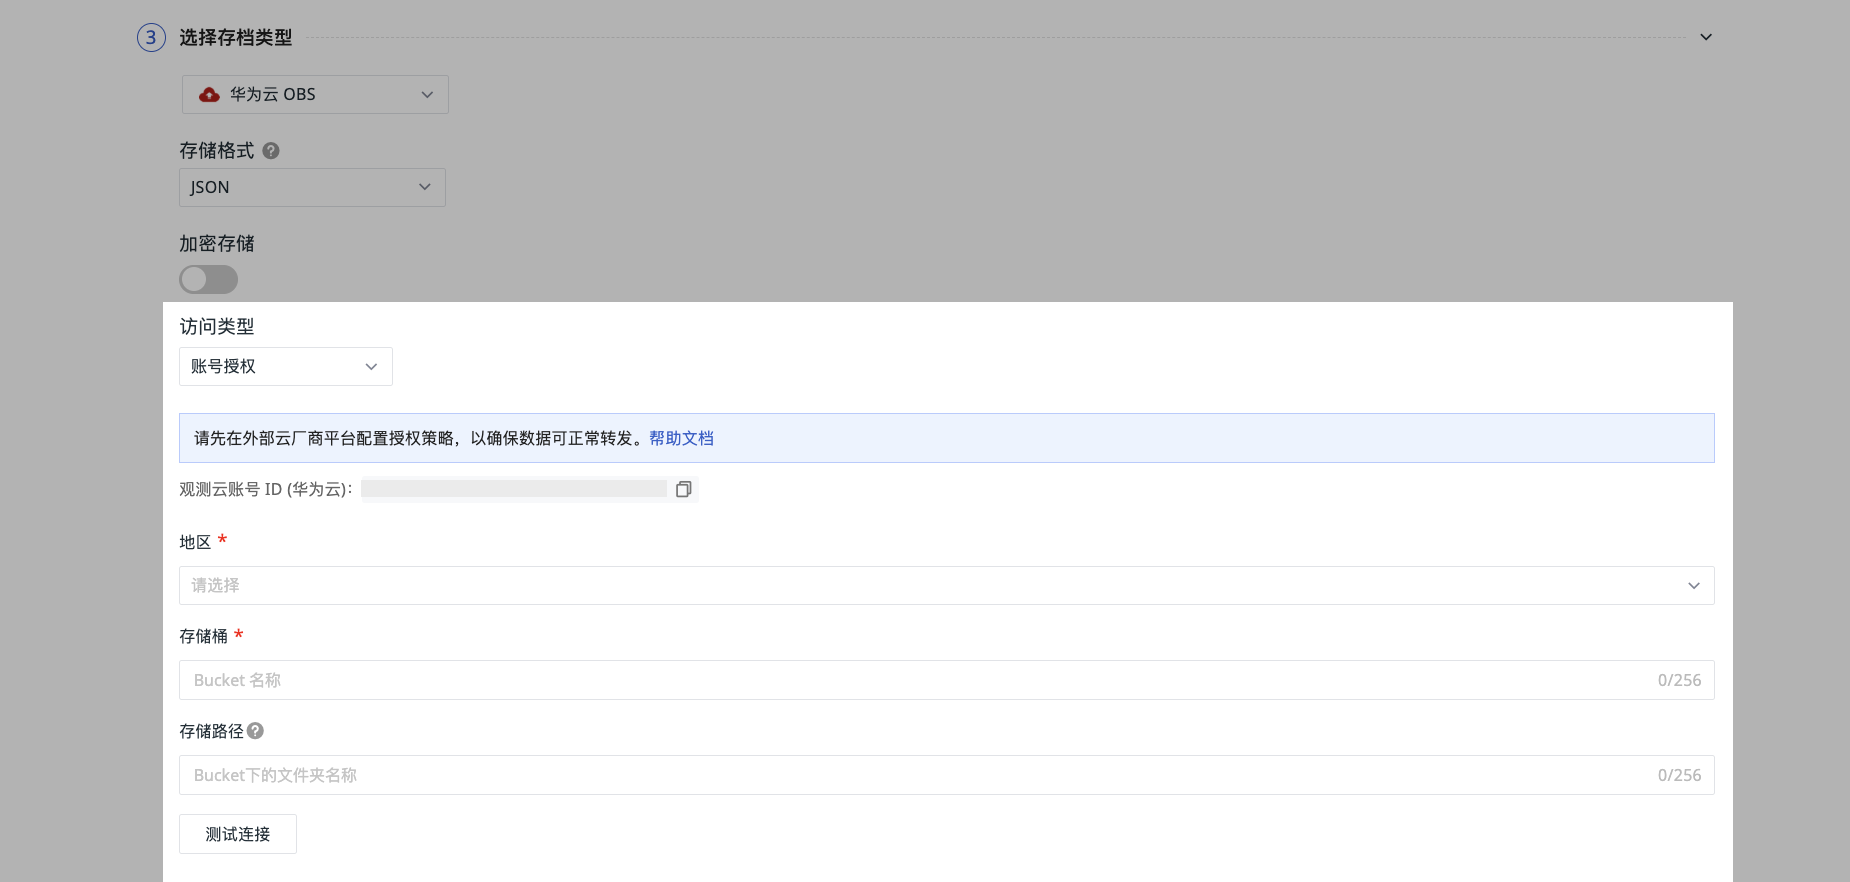The image size is (1850, 882).
Task: Click the 访问类型 label
Action: pos(217,327)
